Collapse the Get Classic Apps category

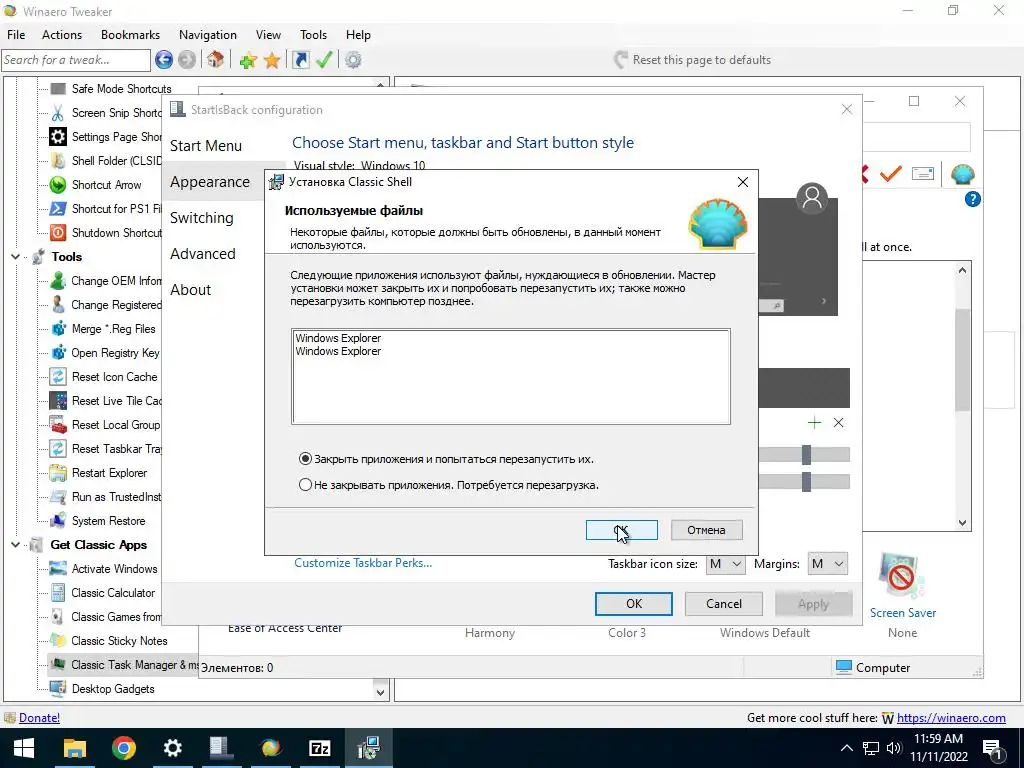[15, 545]
